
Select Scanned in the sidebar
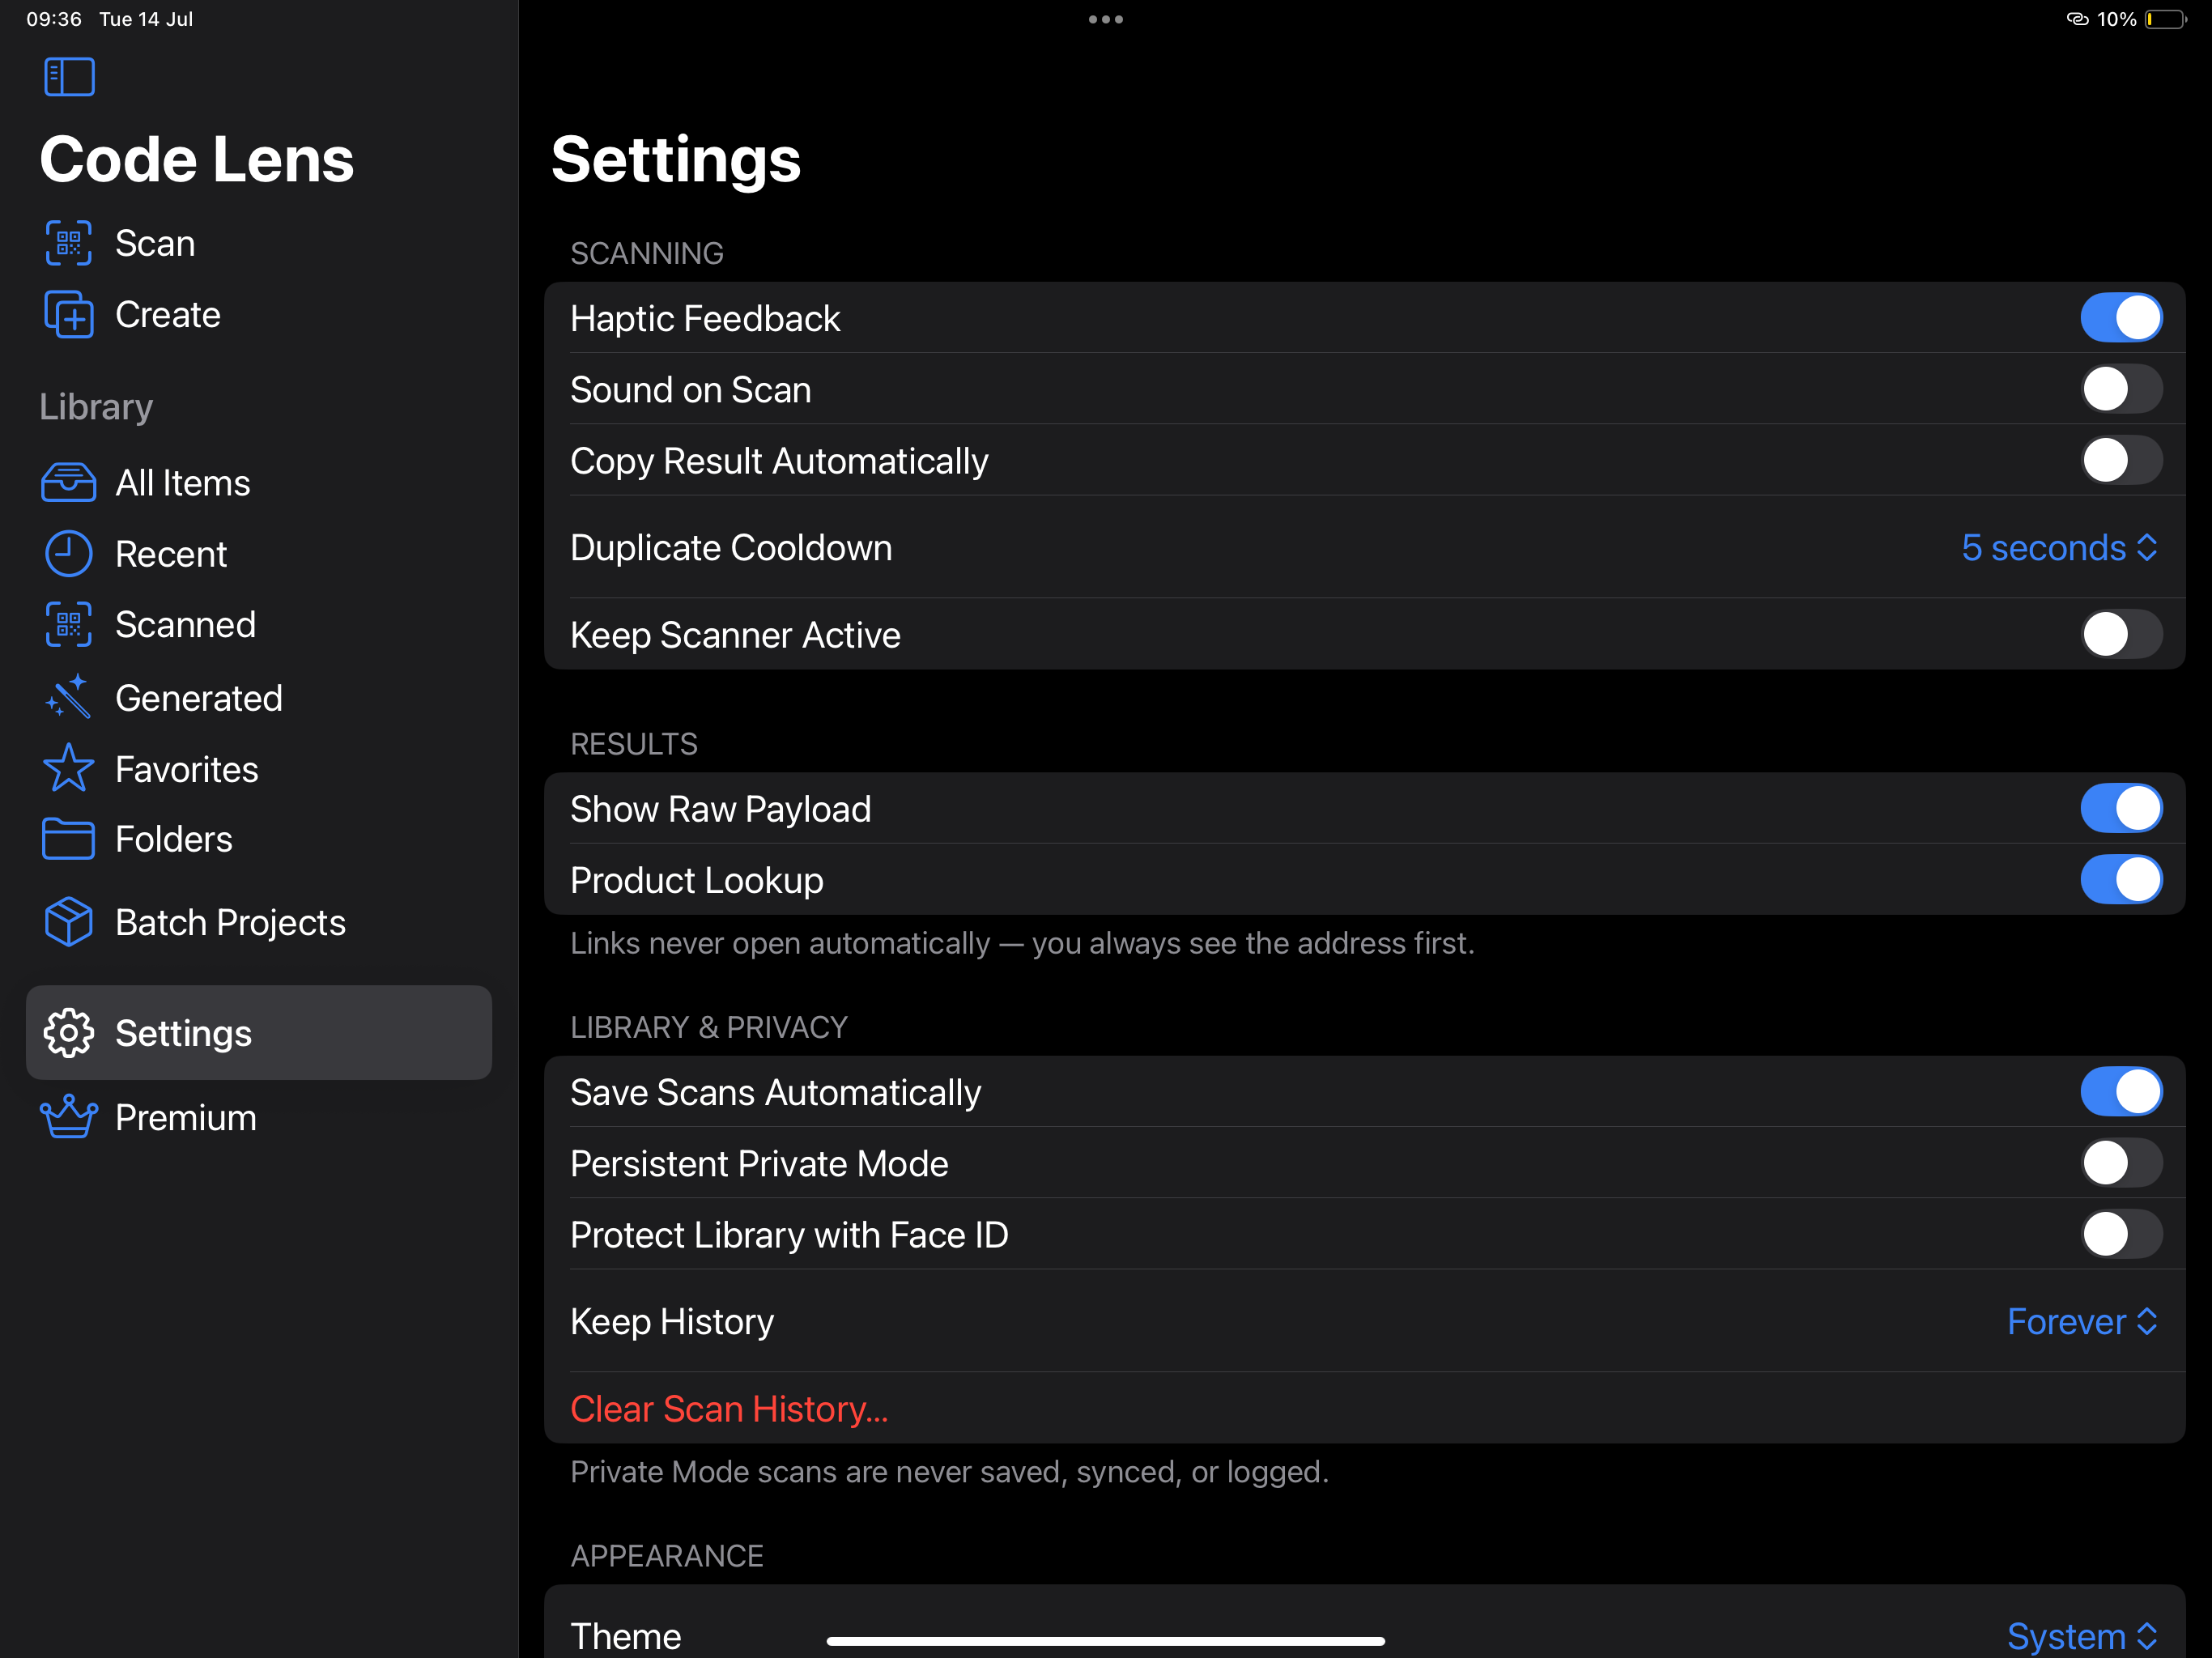click(259, 625)
